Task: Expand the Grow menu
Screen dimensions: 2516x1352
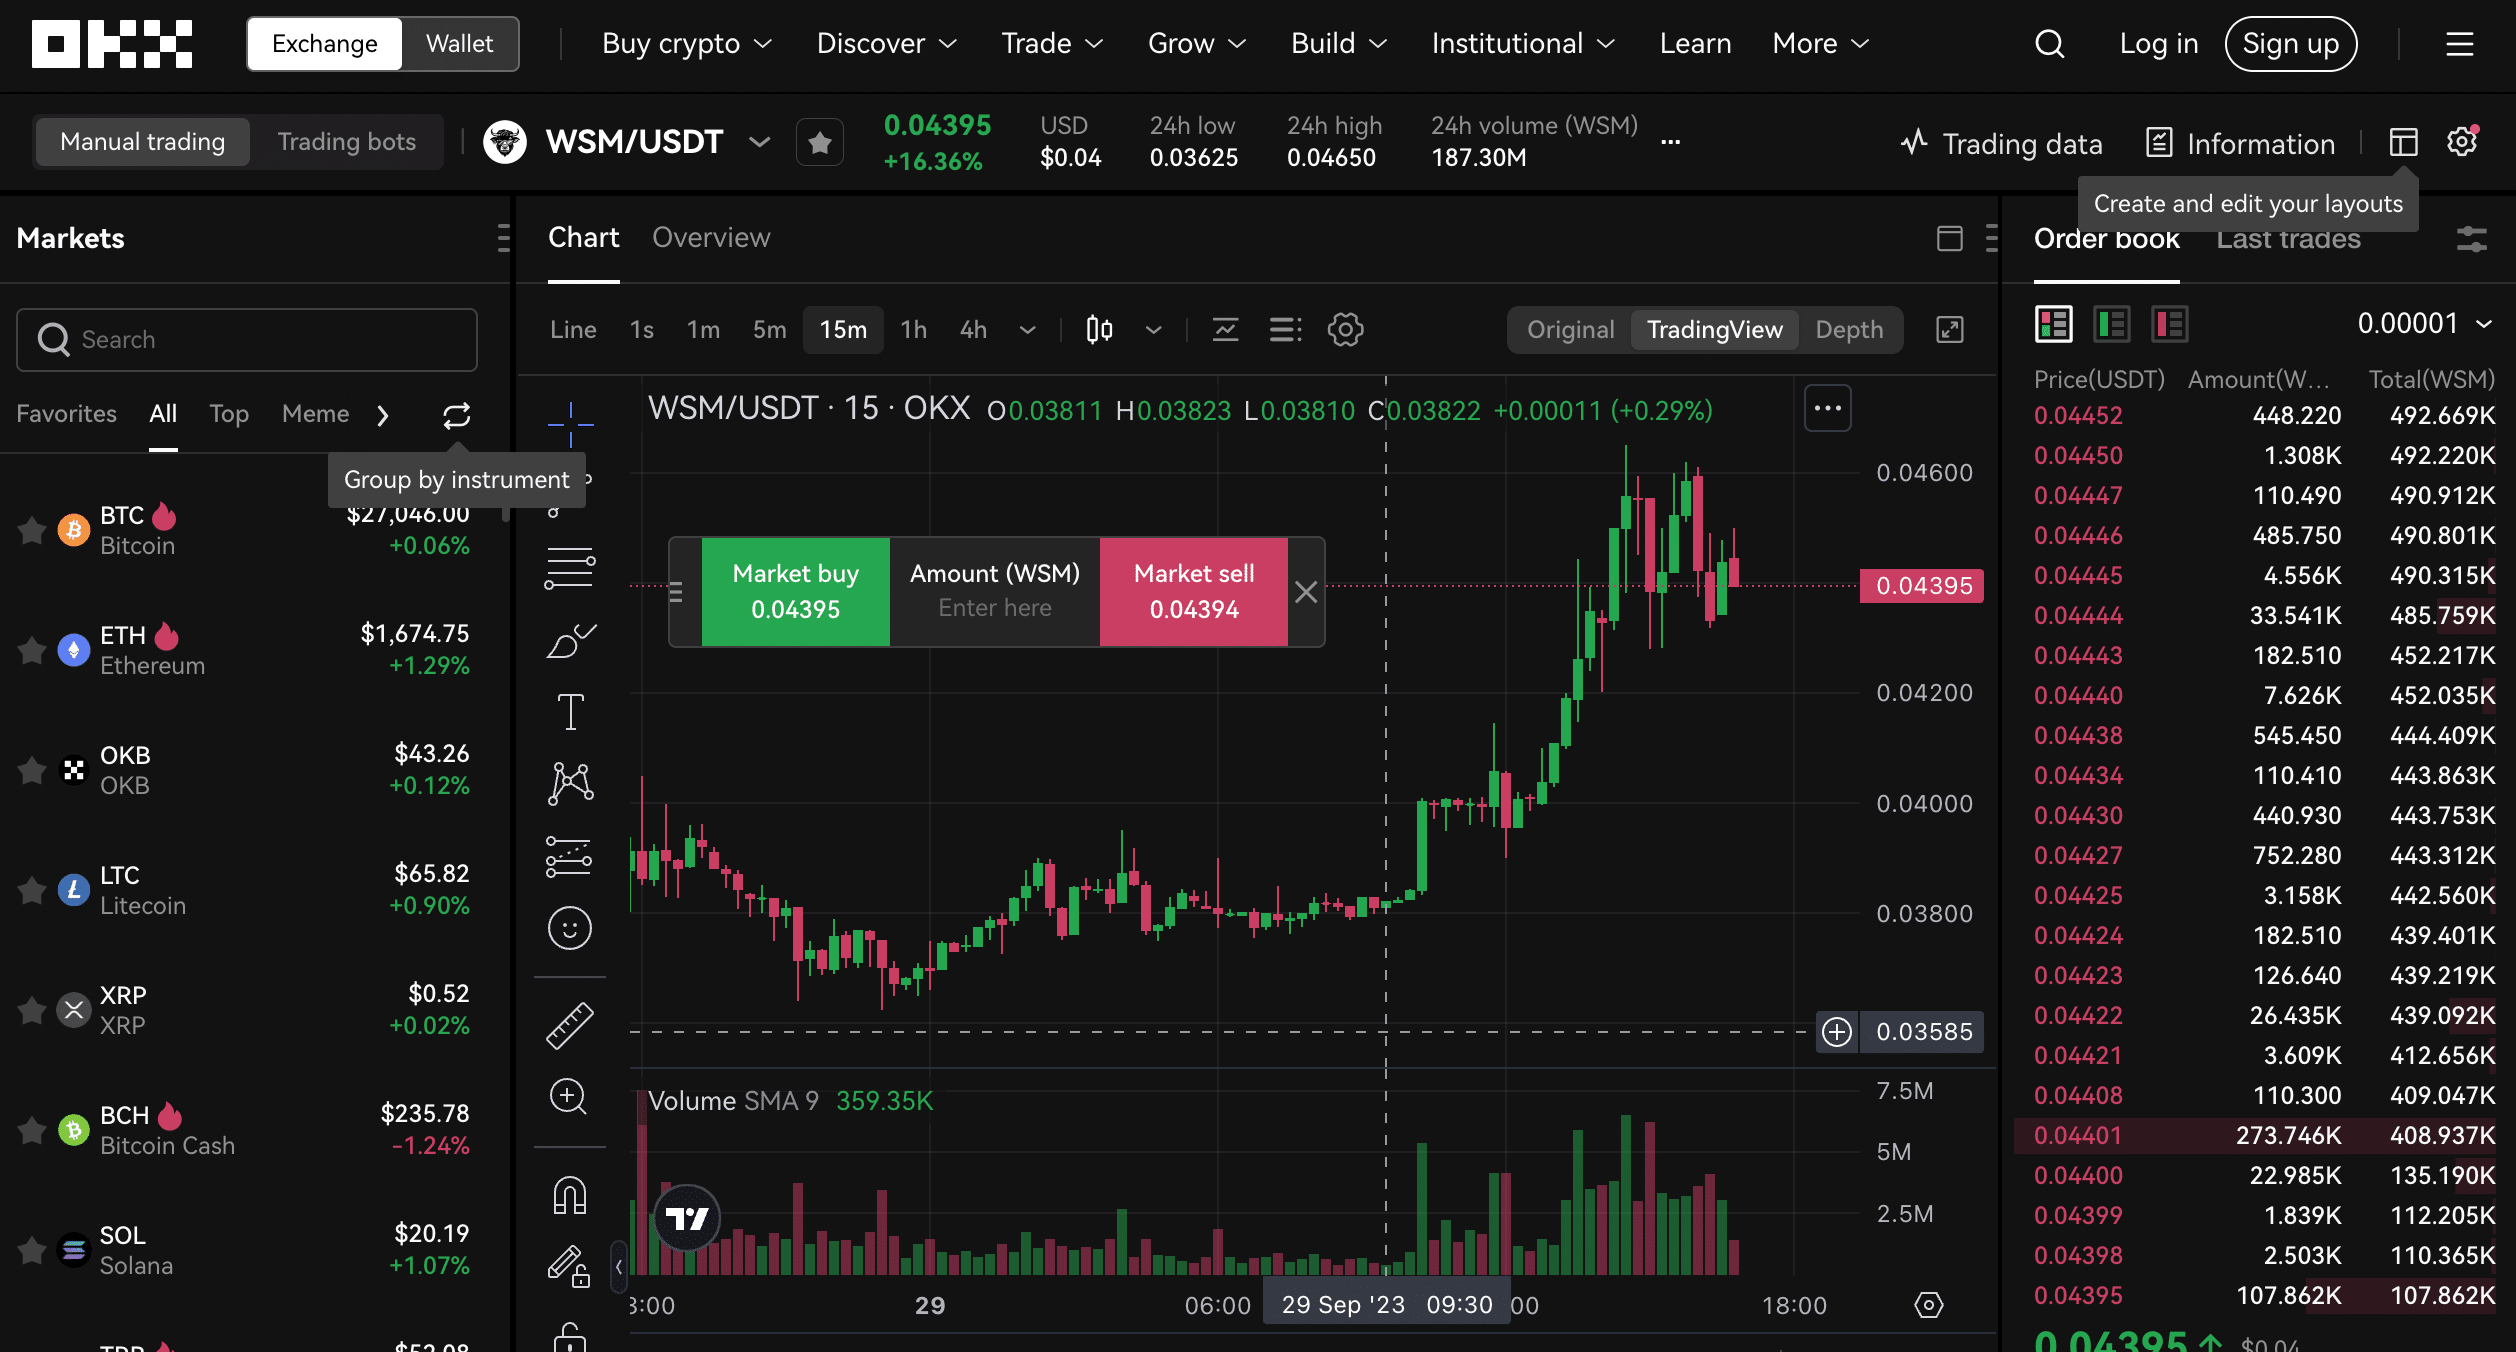Action: point(1197,44)
